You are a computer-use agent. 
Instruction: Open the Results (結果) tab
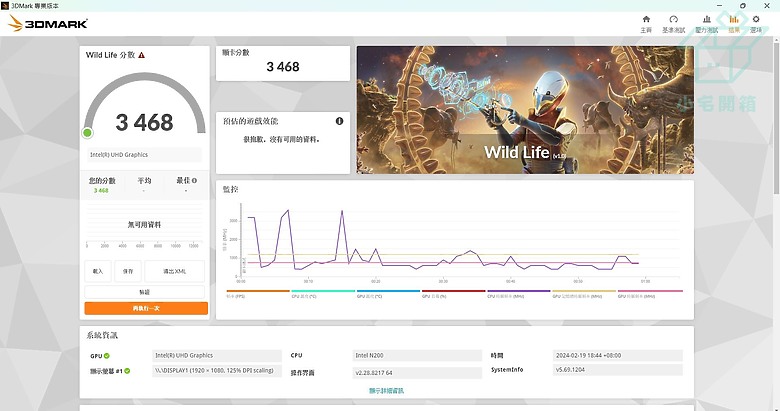734,24
